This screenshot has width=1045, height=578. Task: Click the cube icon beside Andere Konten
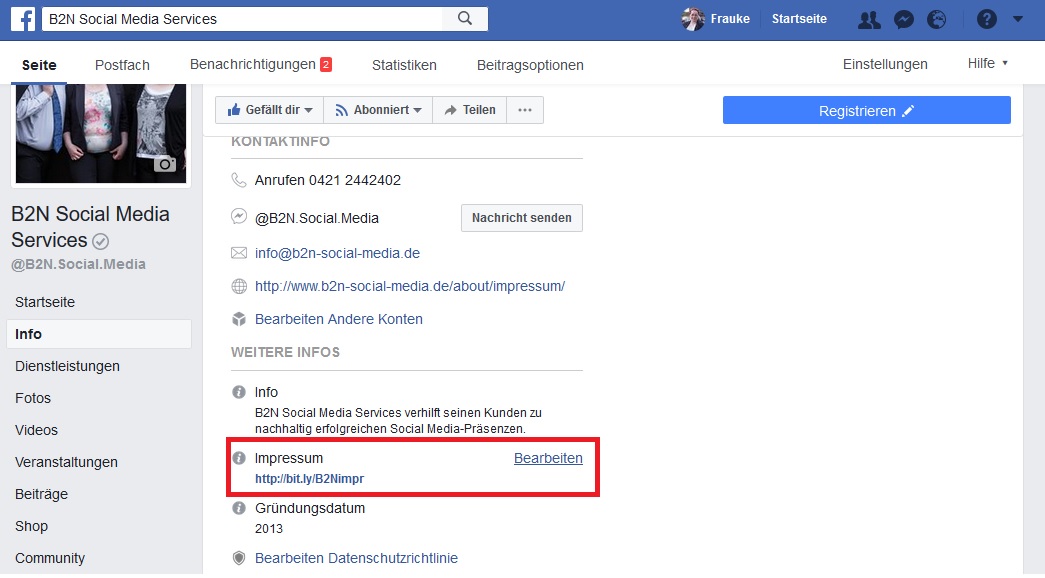[x=239, y=319]
